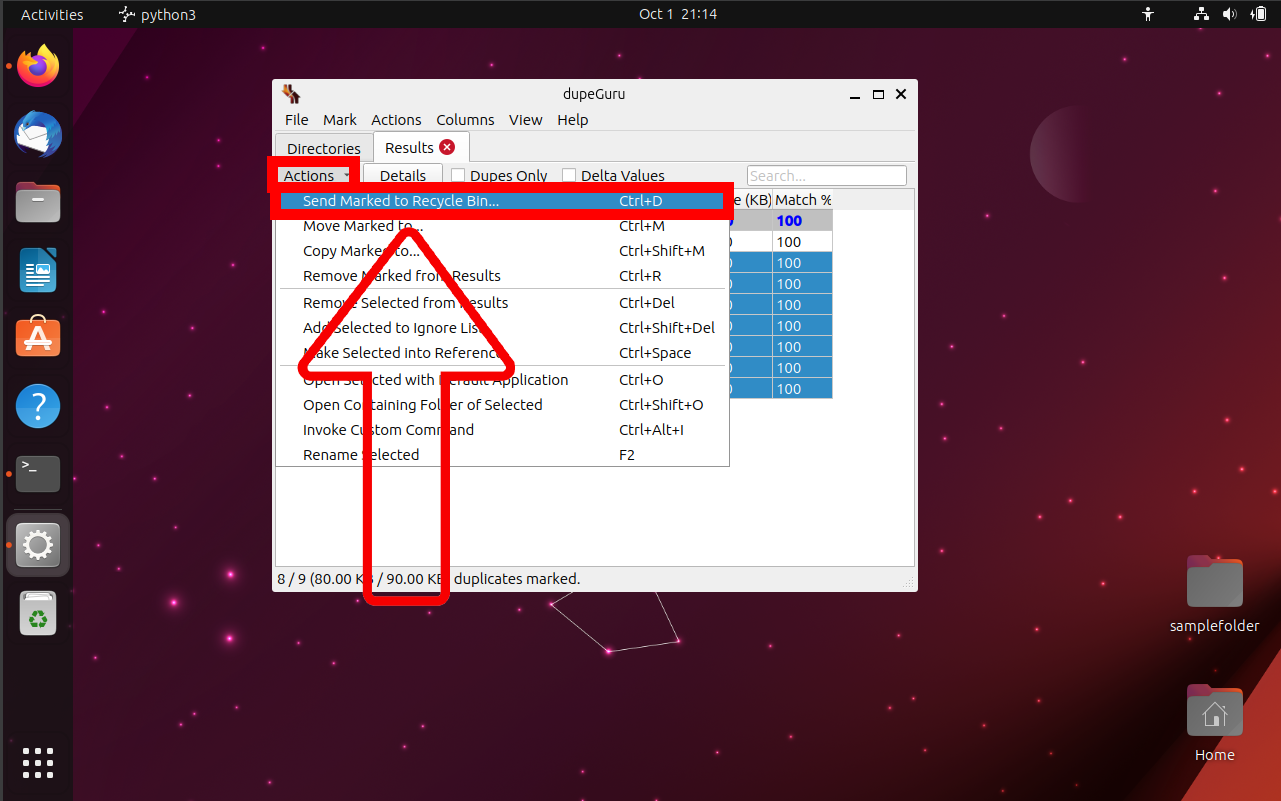The image size is (1281, 801).
Task: Open Thunderbird from the dock
Action: pos(37,134)
